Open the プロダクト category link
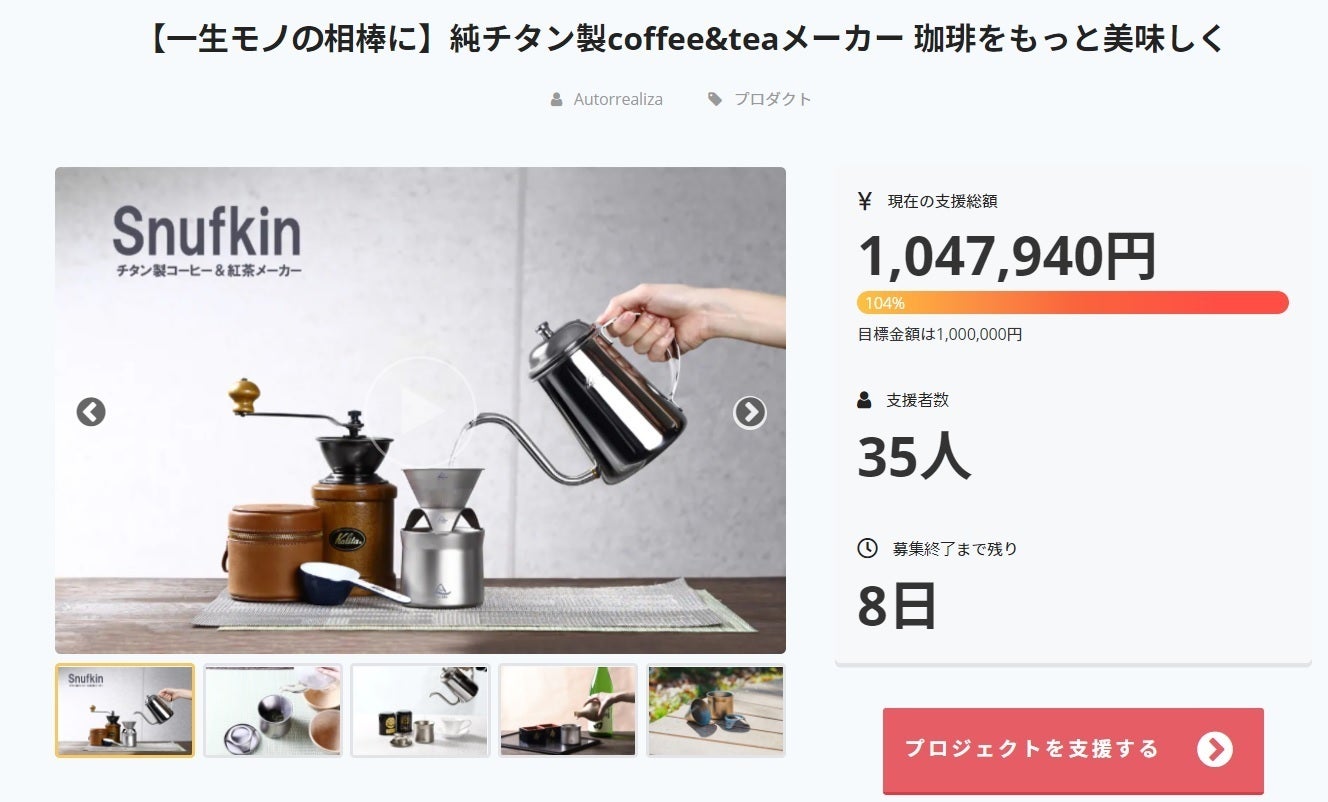1328x802 pixels. 773,99
